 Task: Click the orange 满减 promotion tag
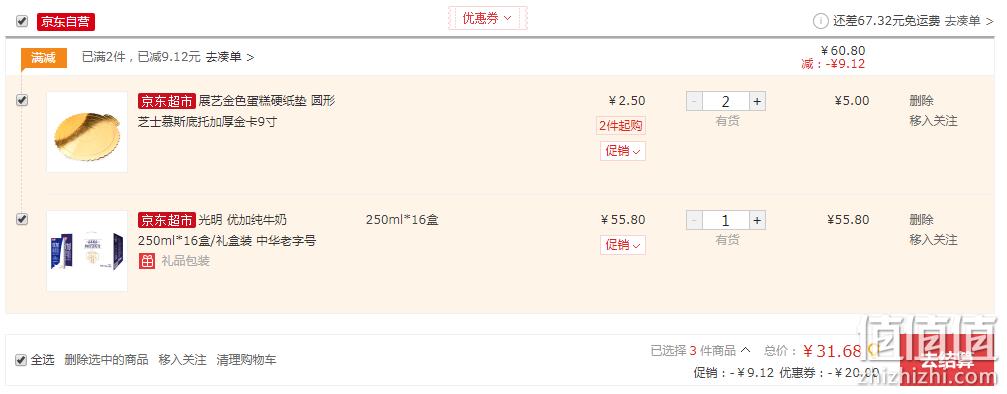[44, 58]
